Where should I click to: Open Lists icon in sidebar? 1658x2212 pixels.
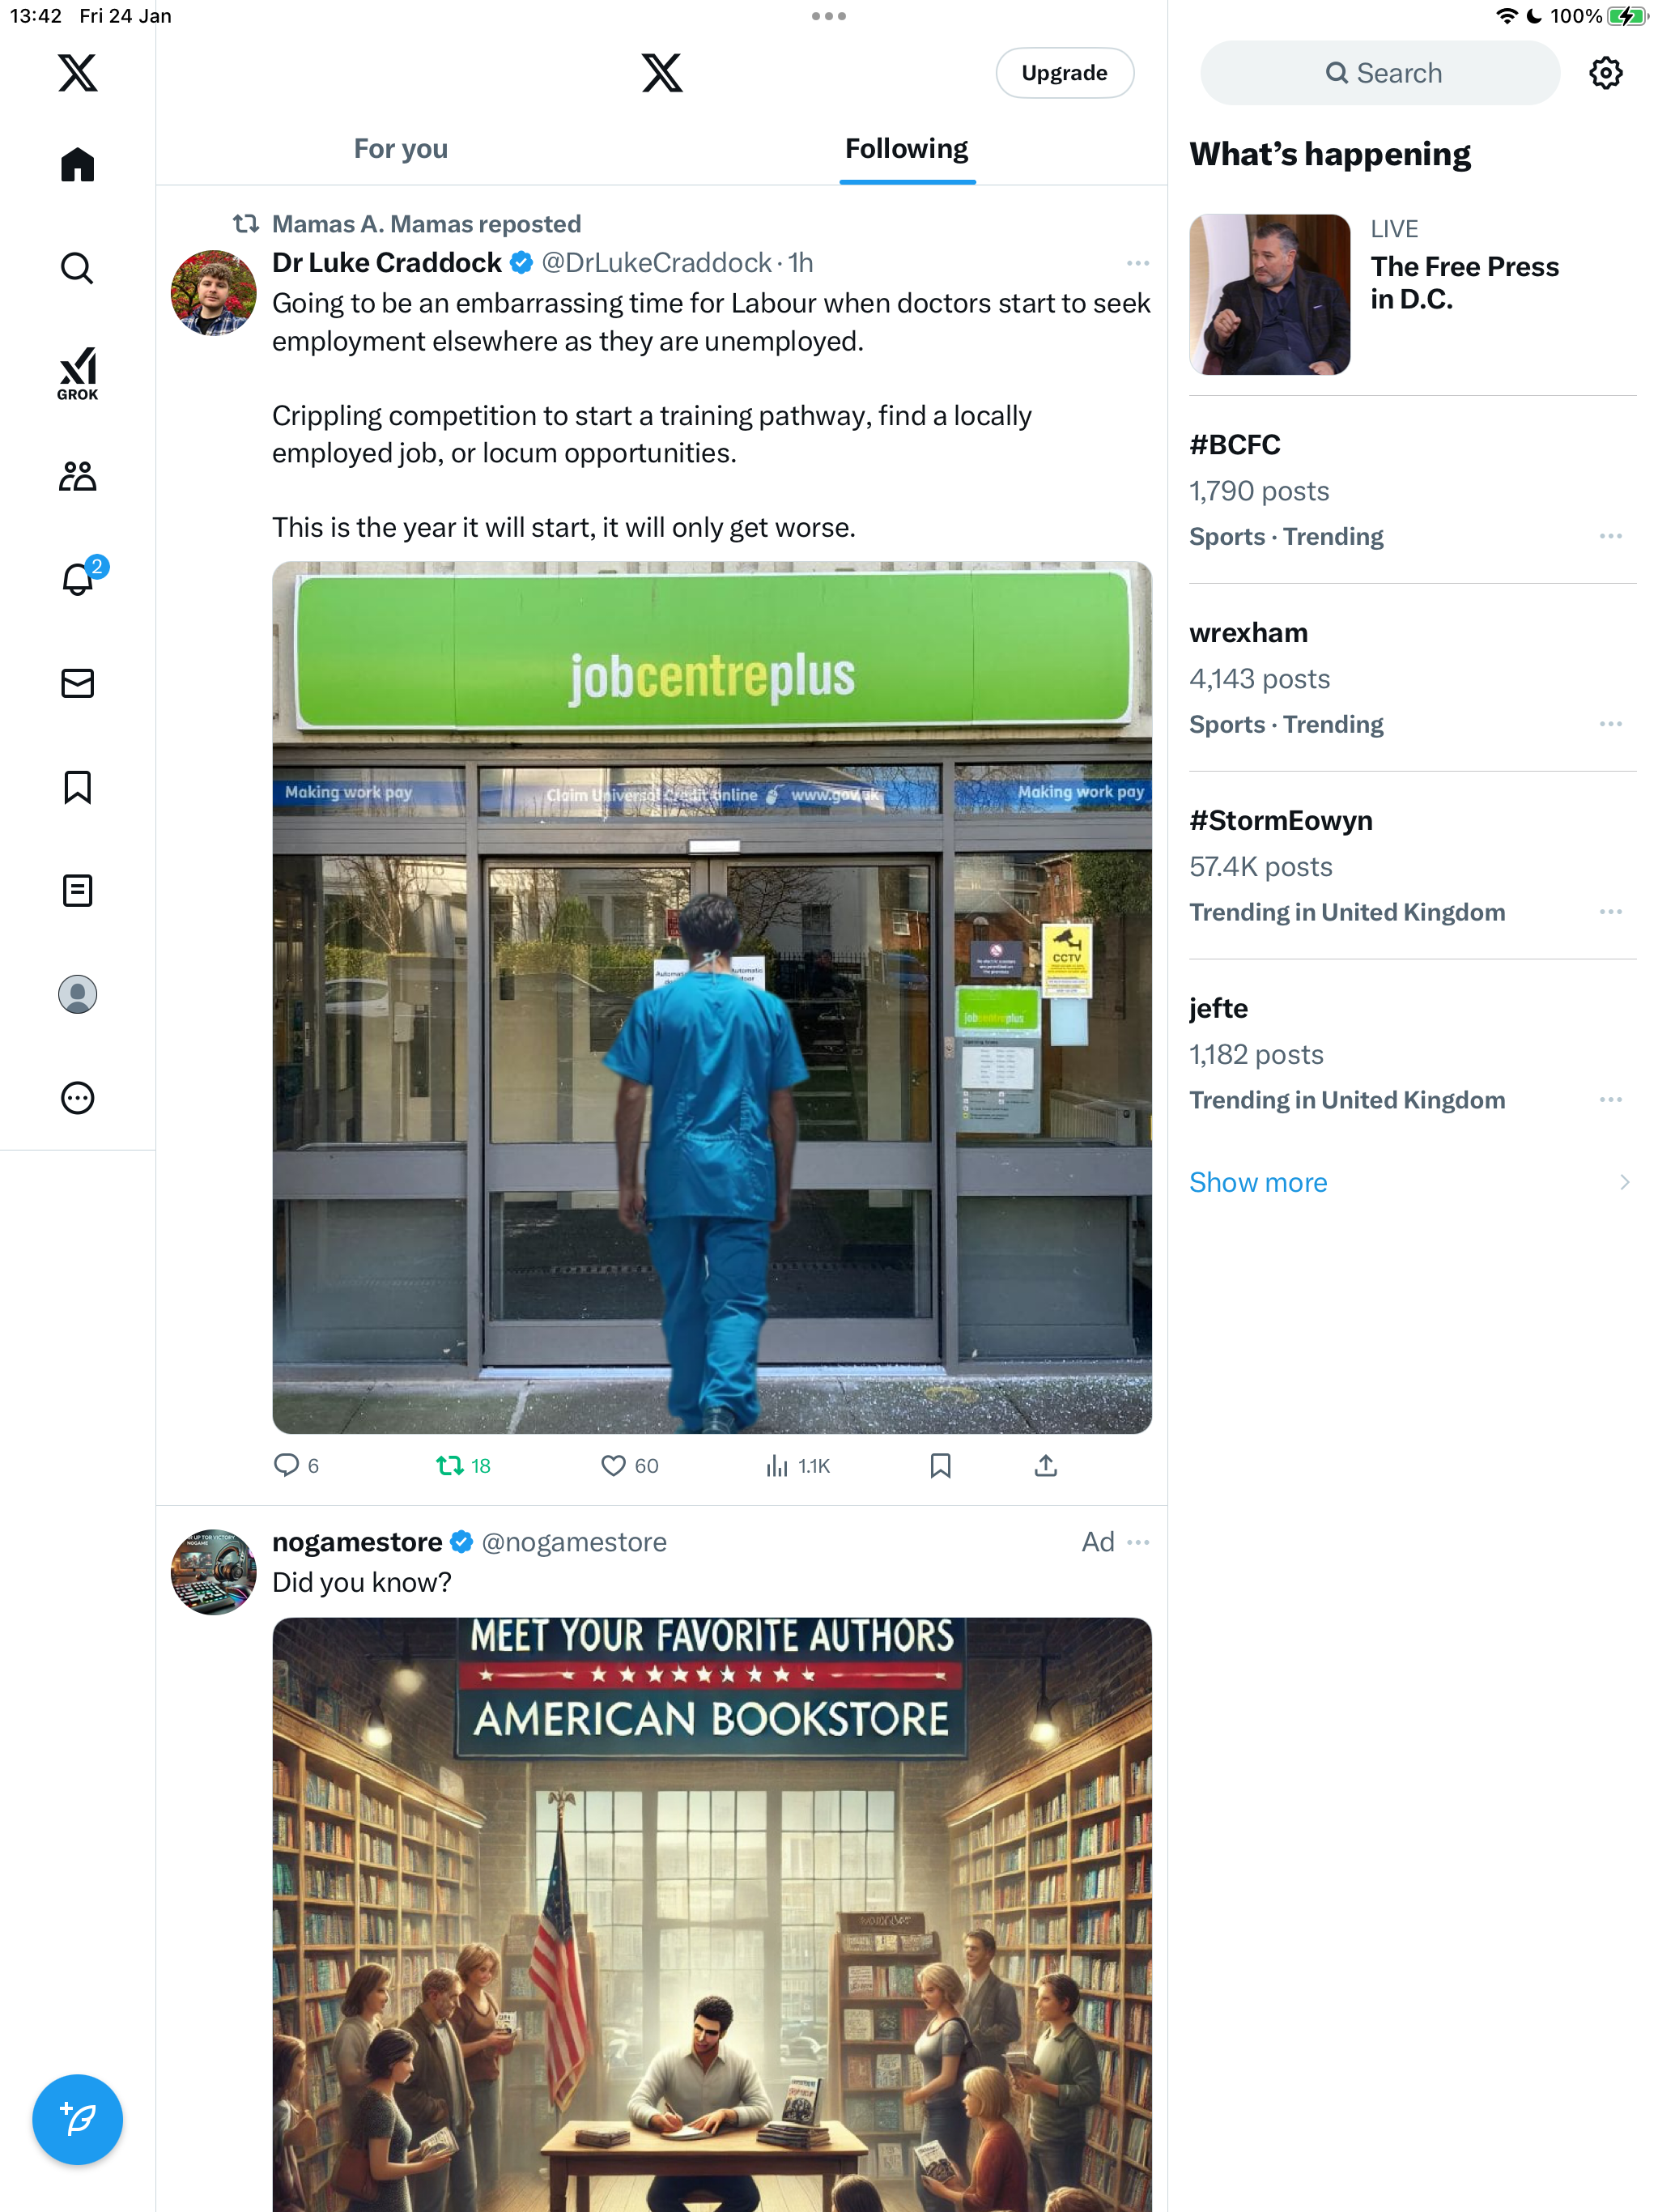tap(77, 890)
